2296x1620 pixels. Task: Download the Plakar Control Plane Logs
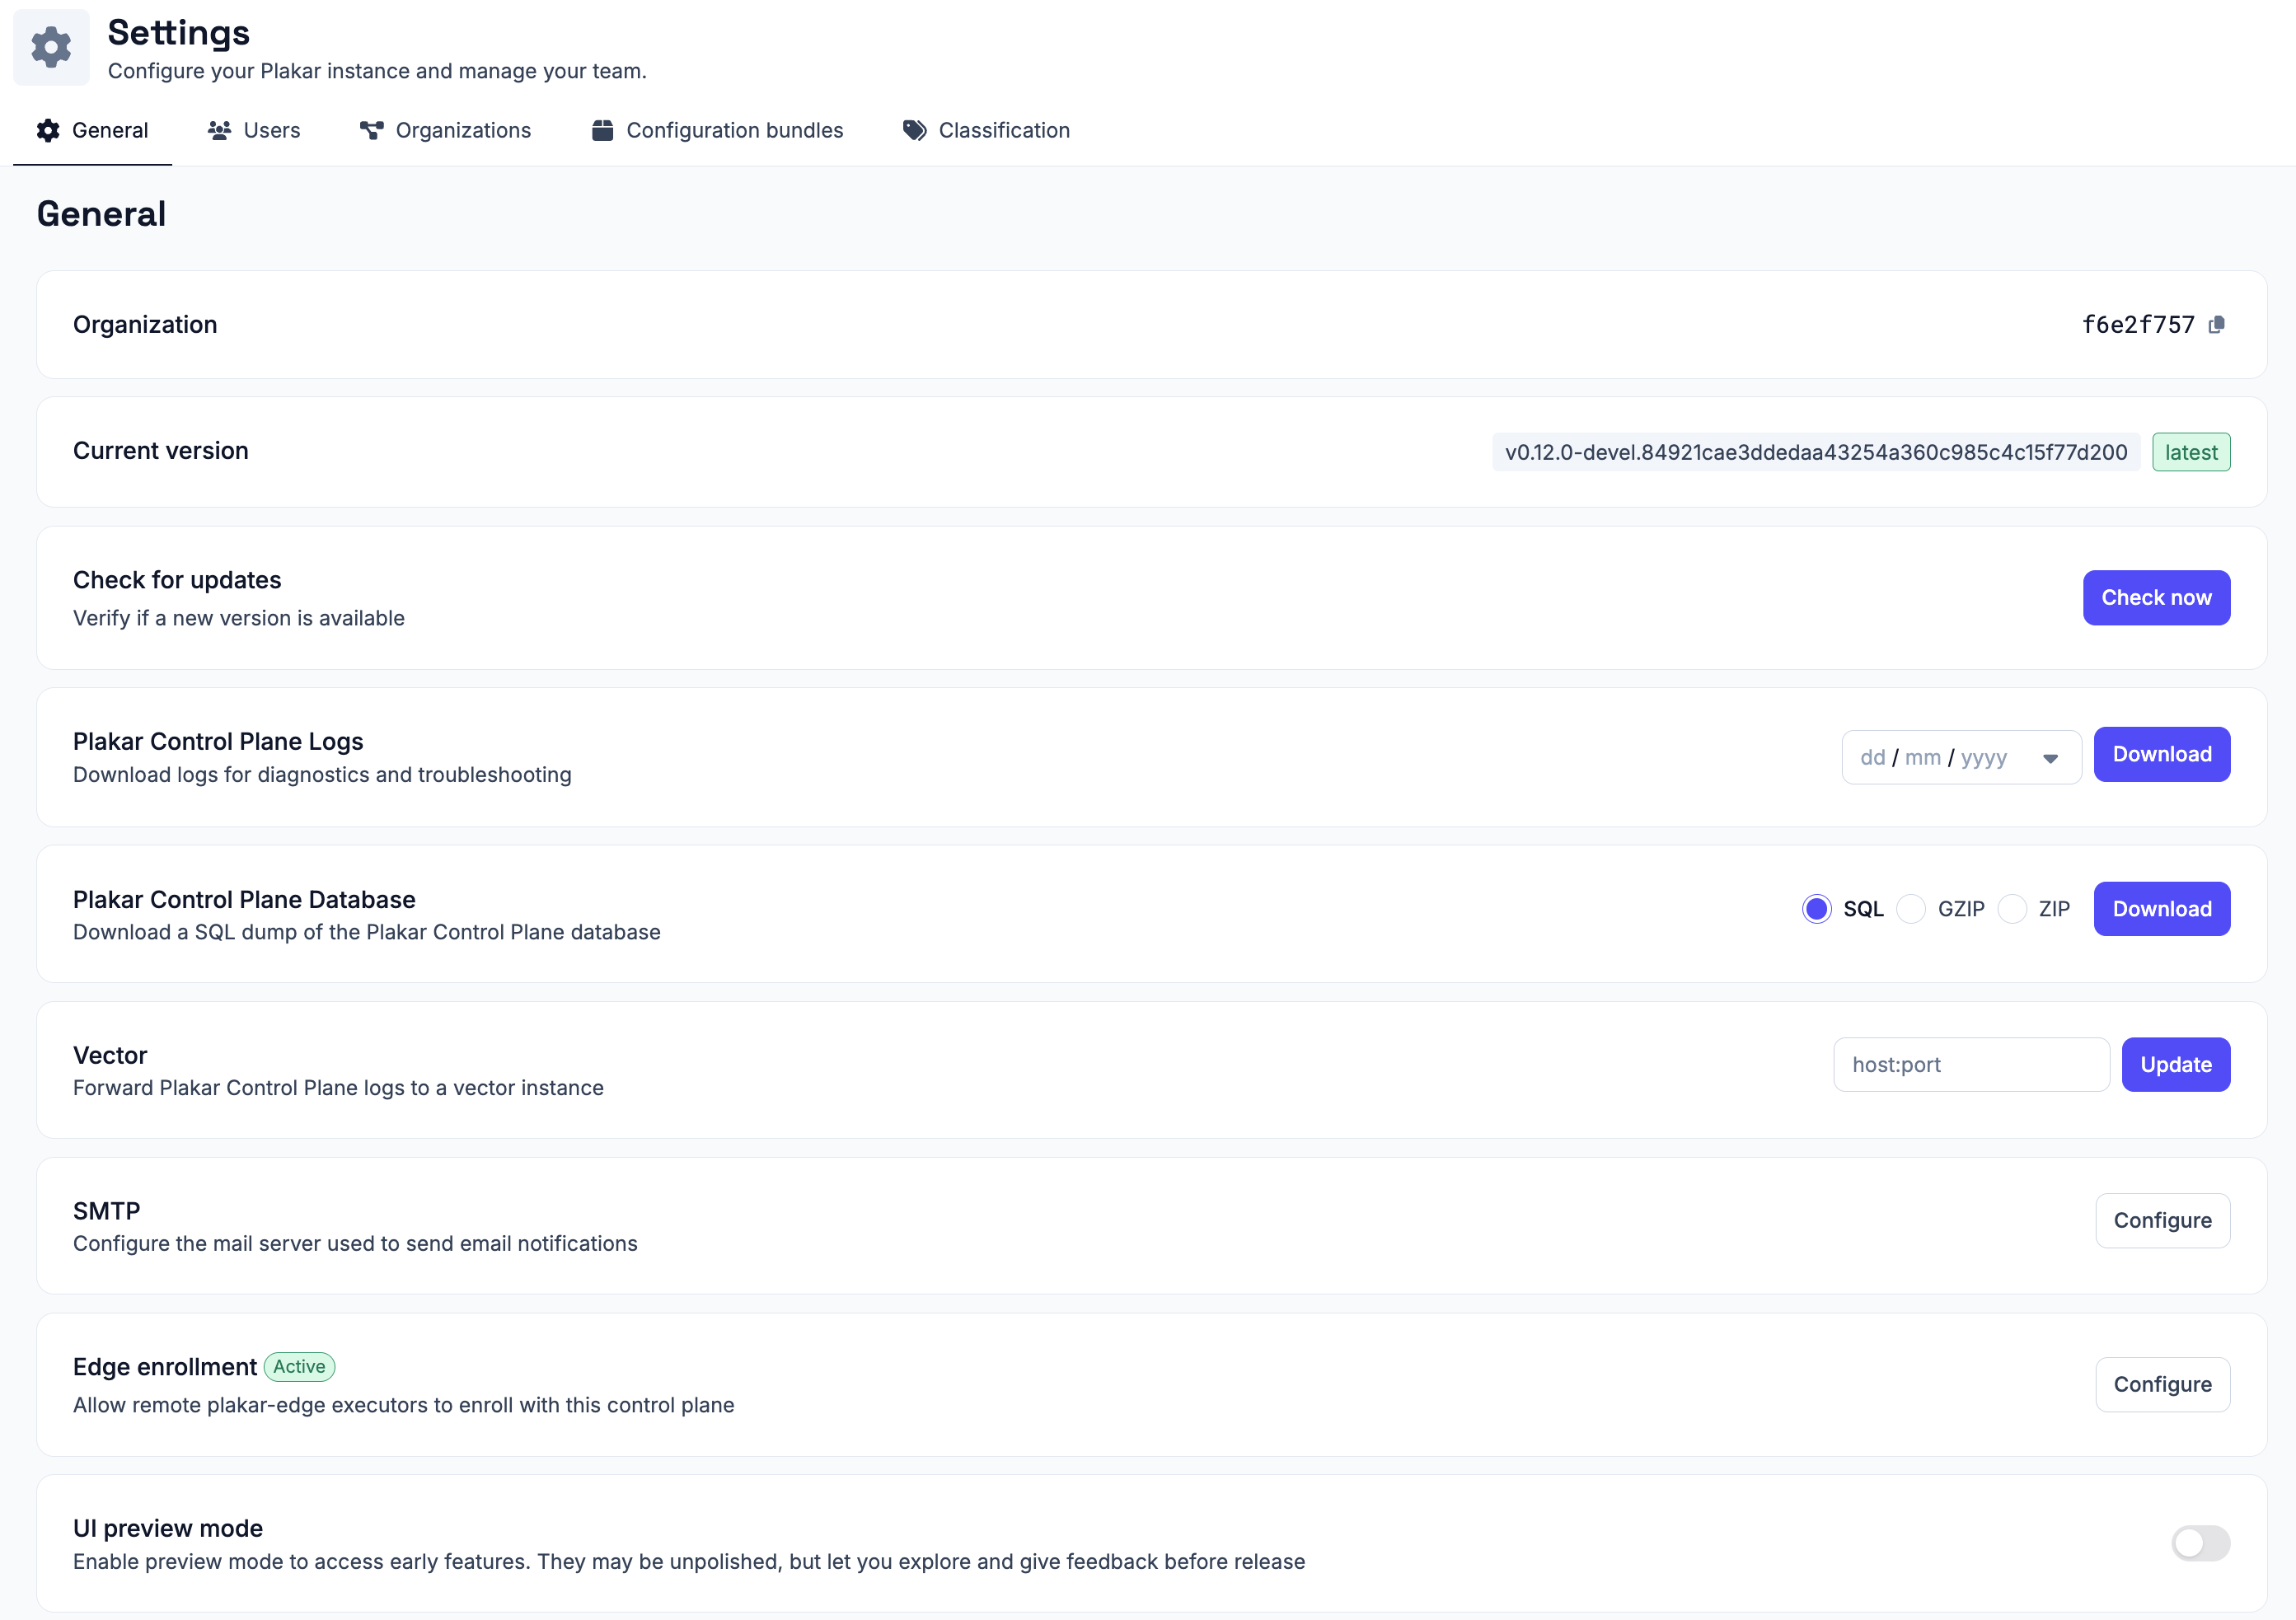coord(2162,755)
